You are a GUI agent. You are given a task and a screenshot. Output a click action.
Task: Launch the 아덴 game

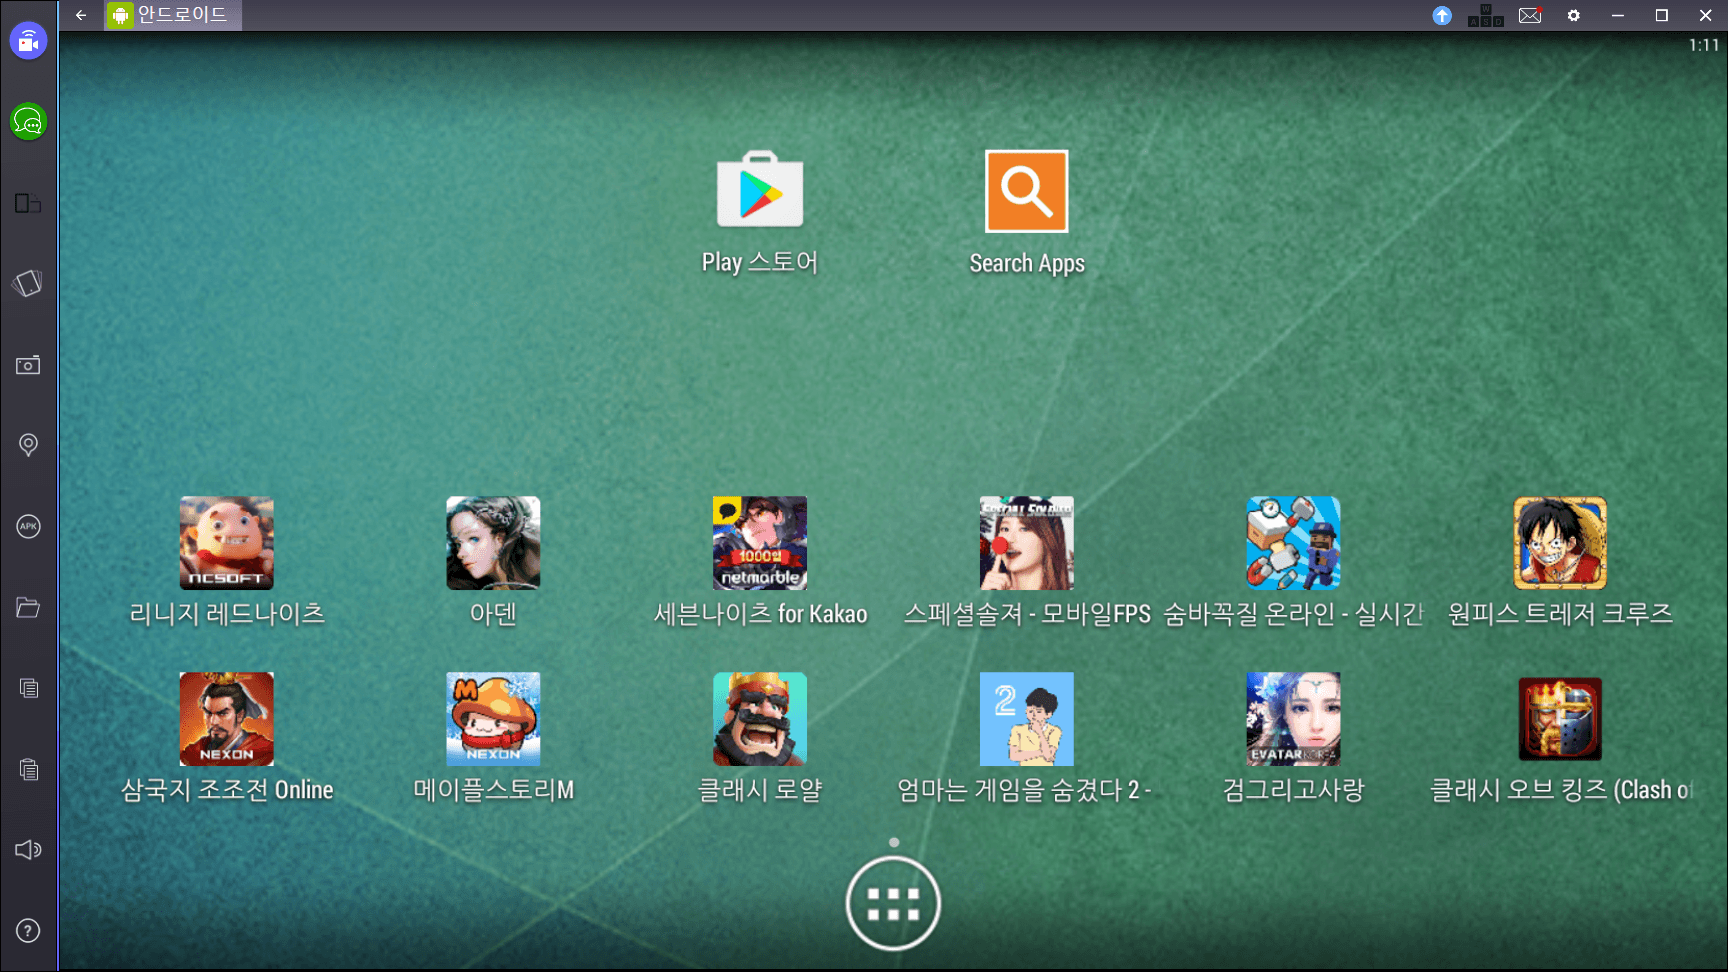(493, 543)
